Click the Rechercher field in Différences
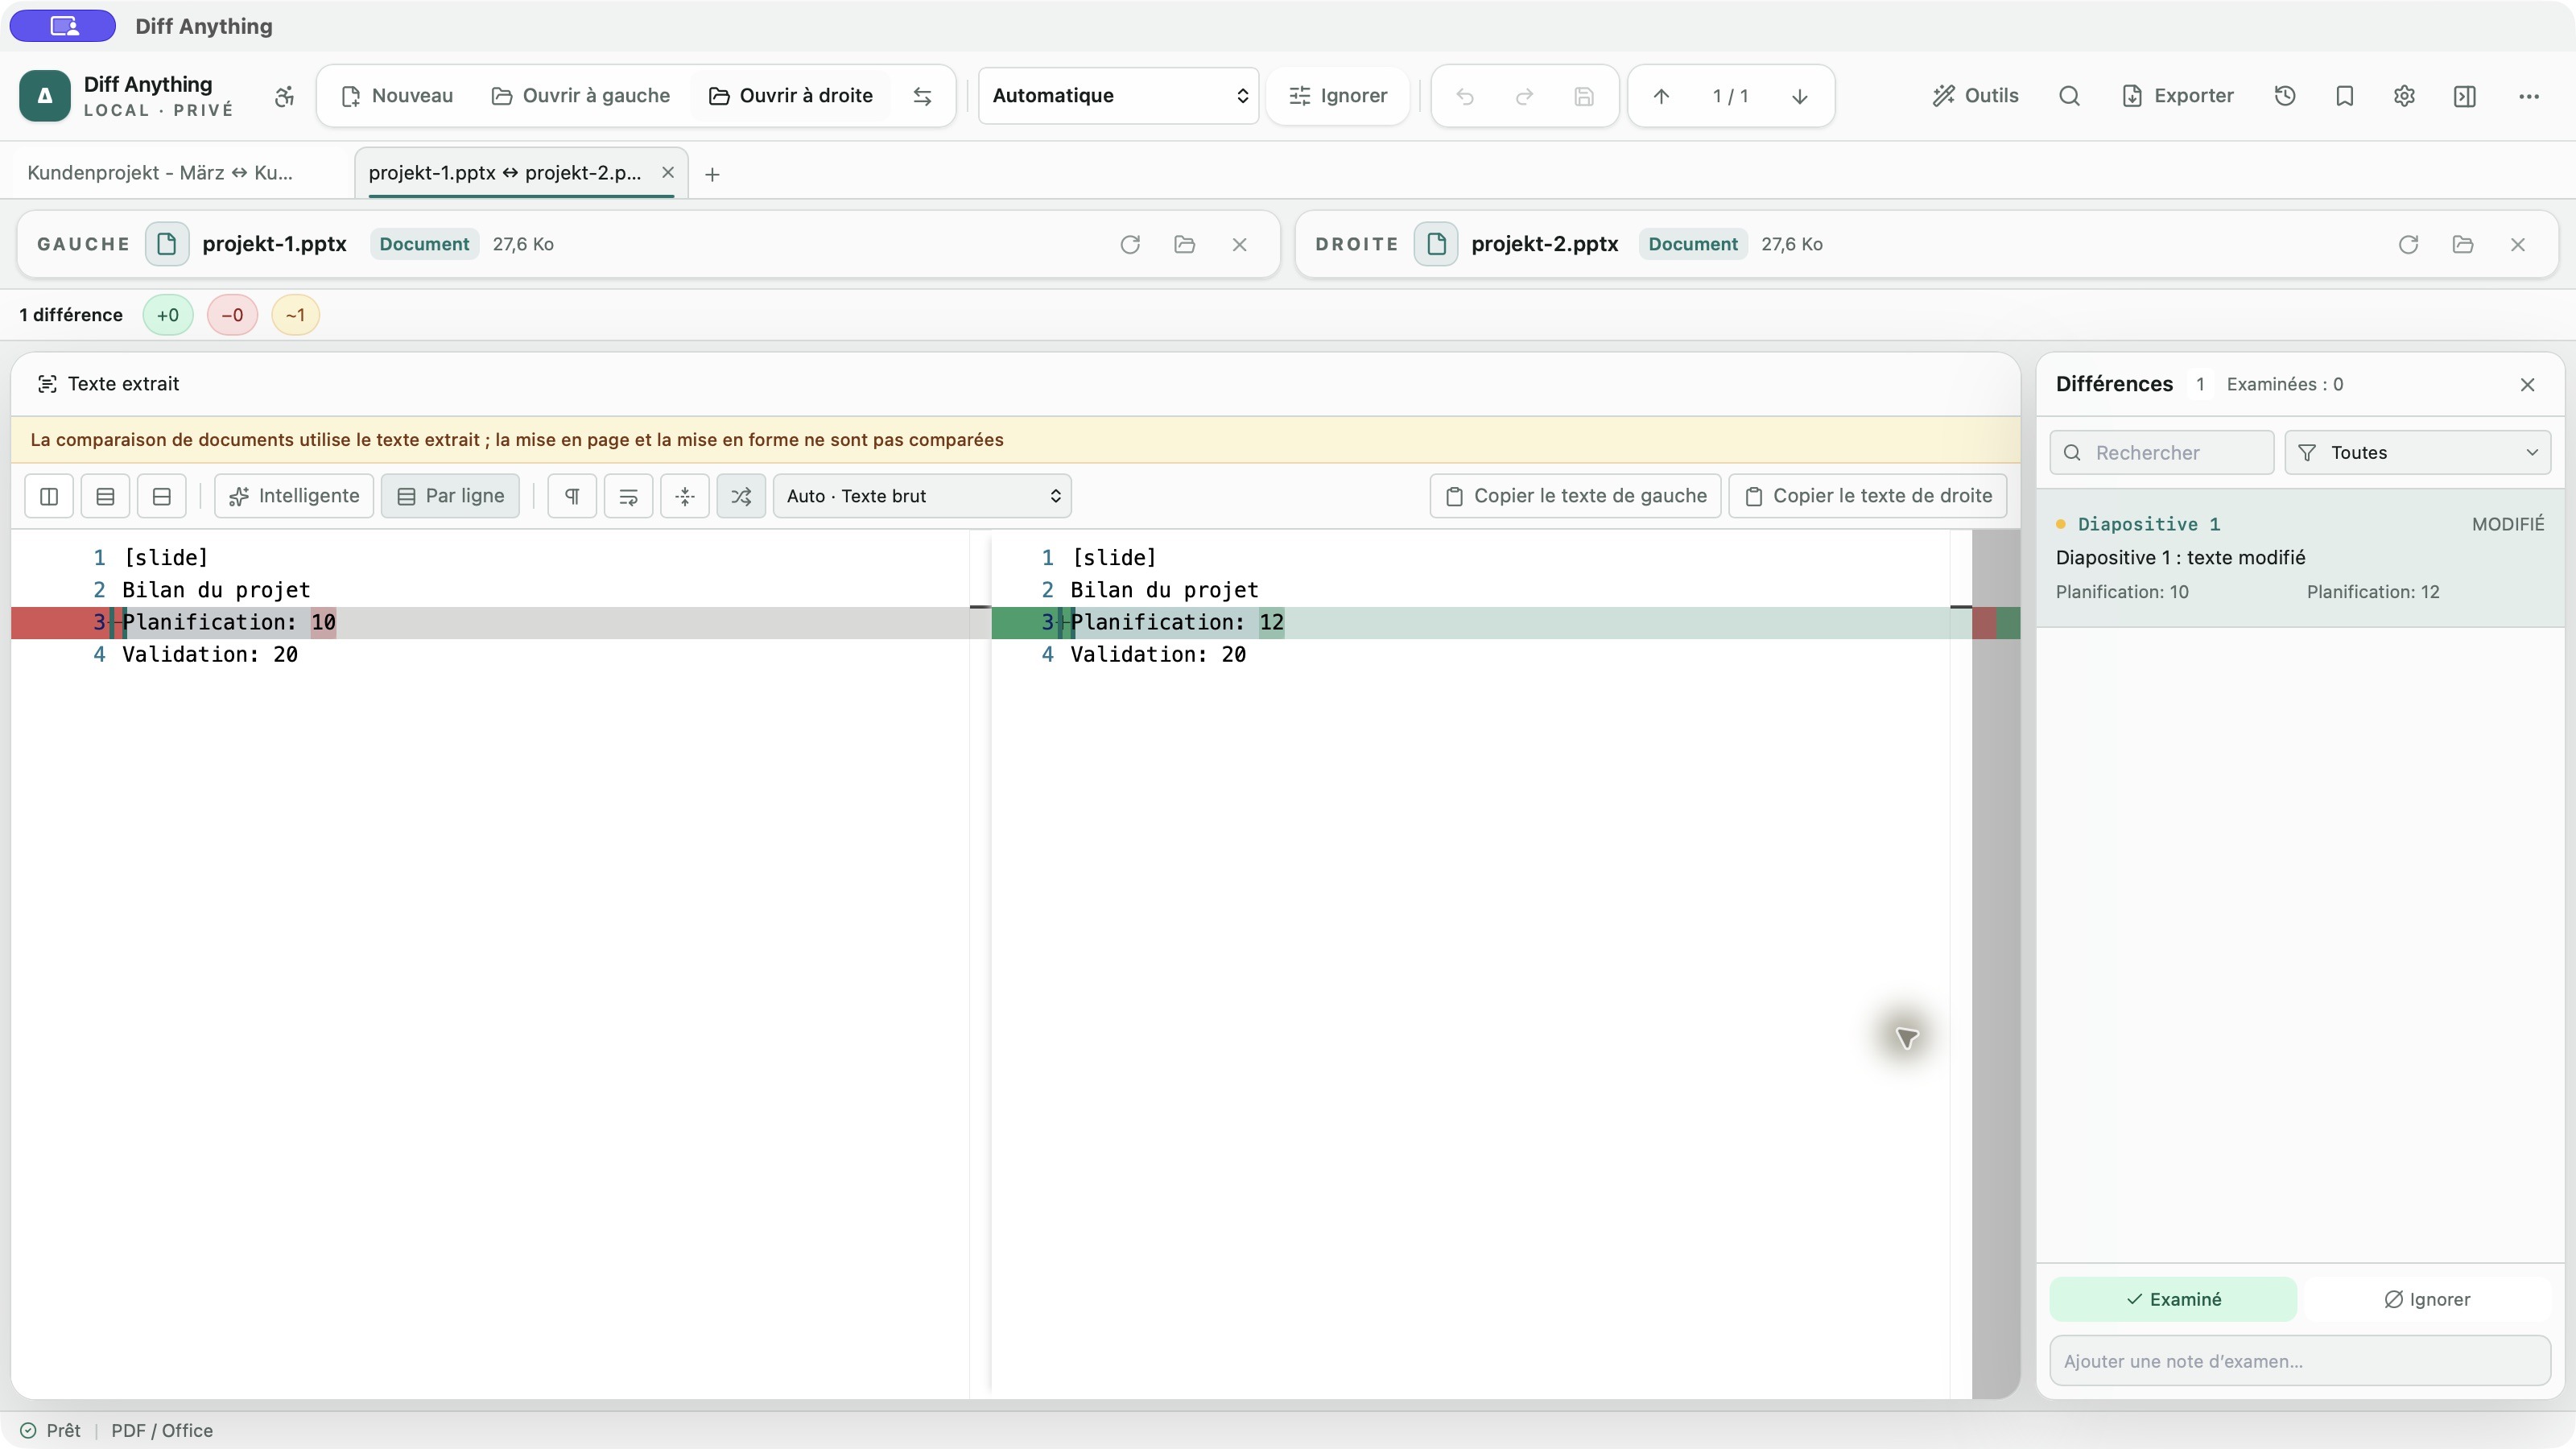Image resolution: width=2576 pixels, height=1449 pixels. [2162, 453]
